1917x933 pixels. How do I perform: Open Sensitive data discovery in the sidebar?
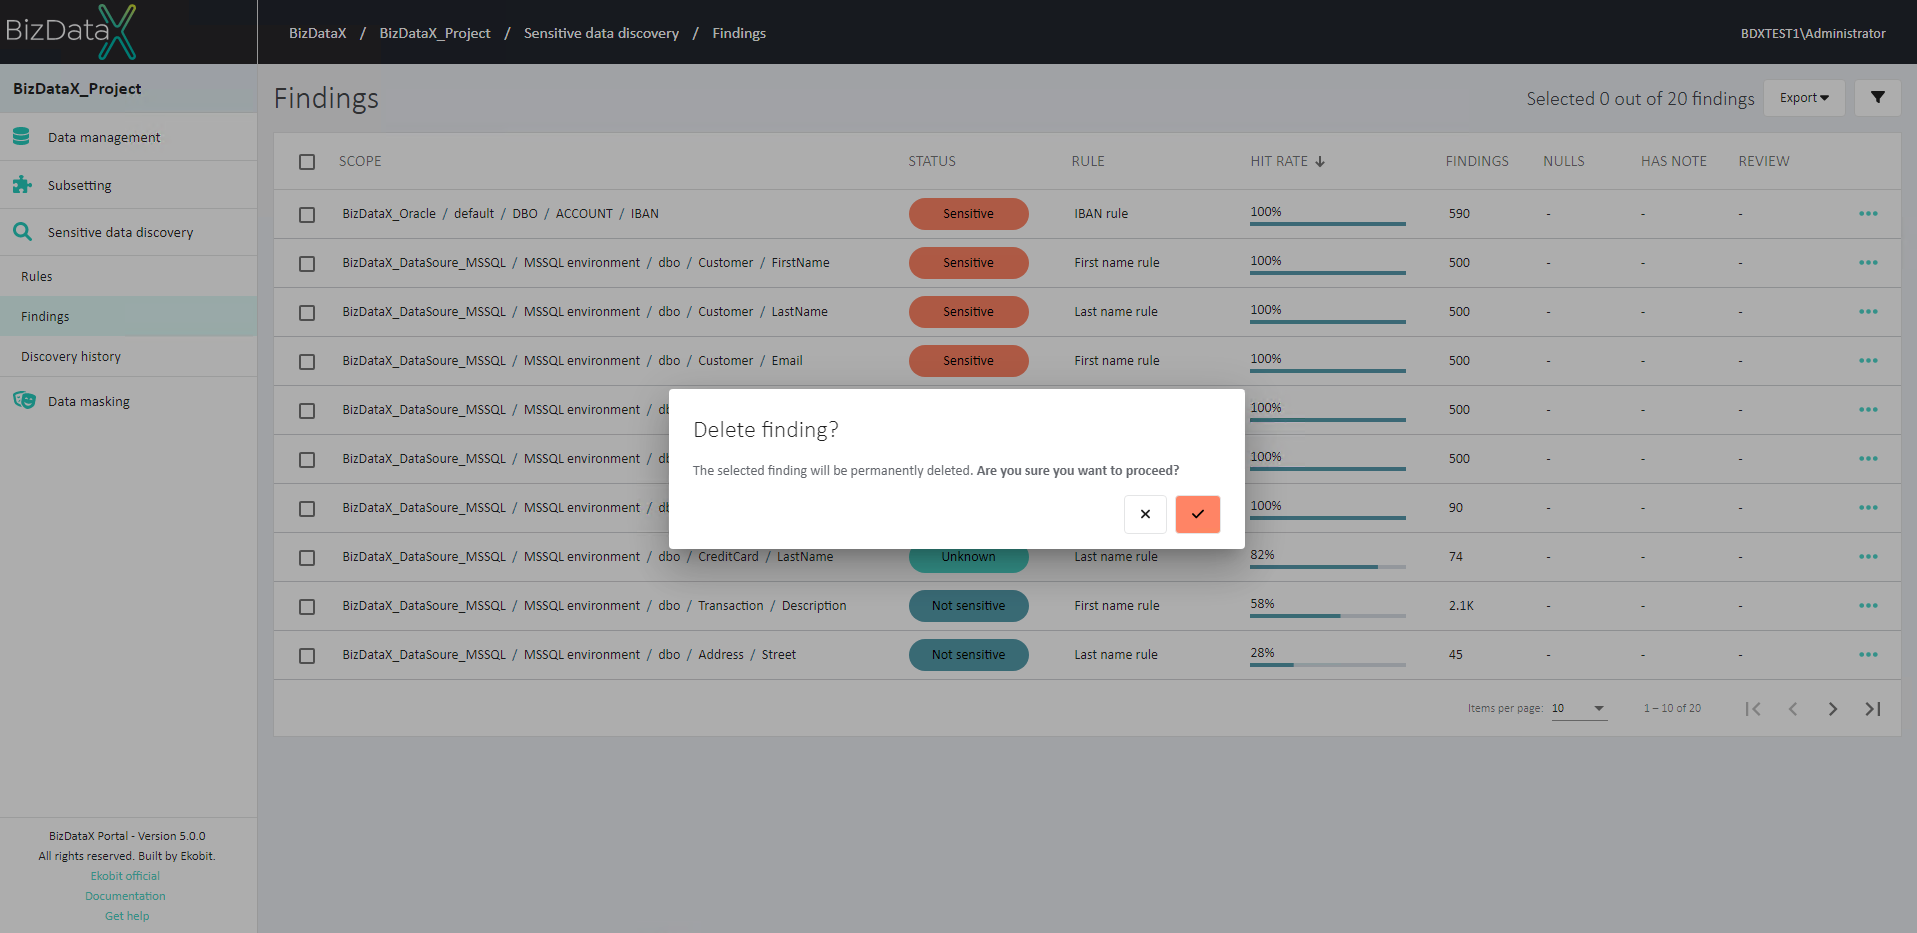point(128,232)
